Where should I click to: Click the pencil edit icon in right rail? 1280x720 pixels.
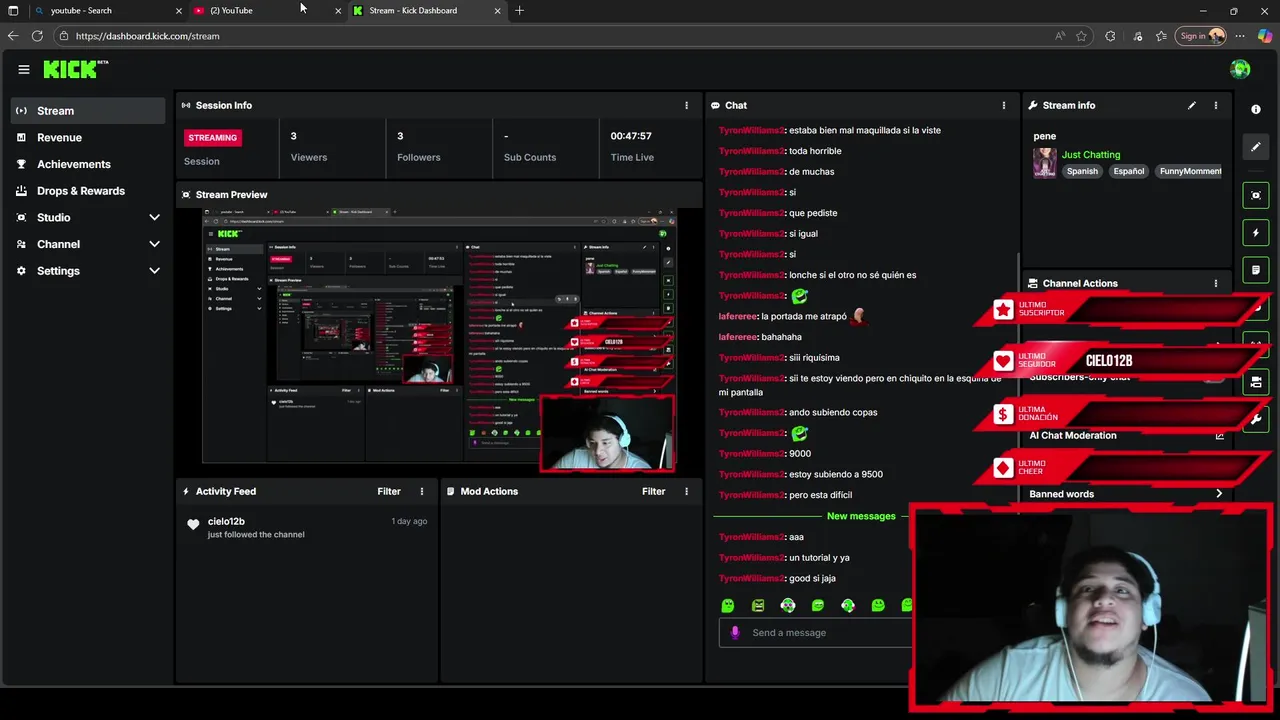coord(1256,147)
